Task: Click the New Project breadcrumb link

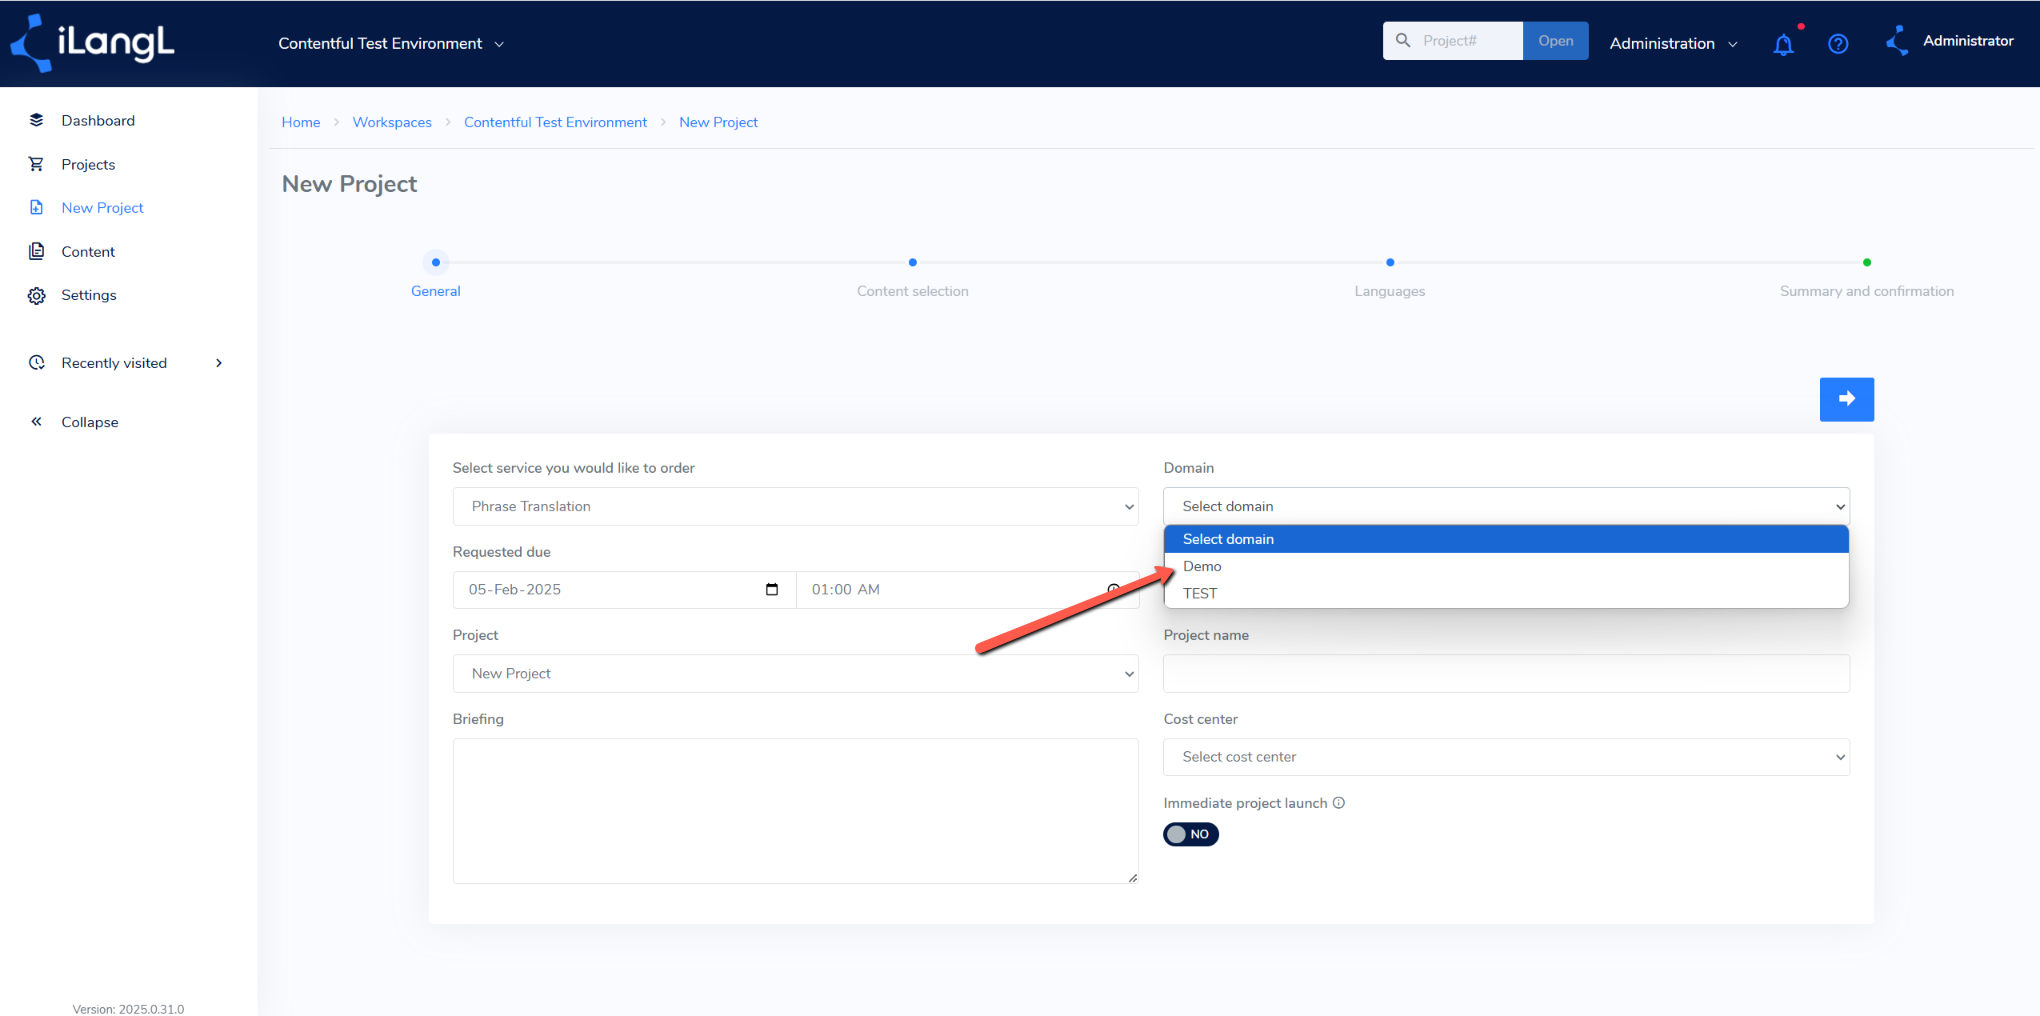Action: tap(718, 122)
